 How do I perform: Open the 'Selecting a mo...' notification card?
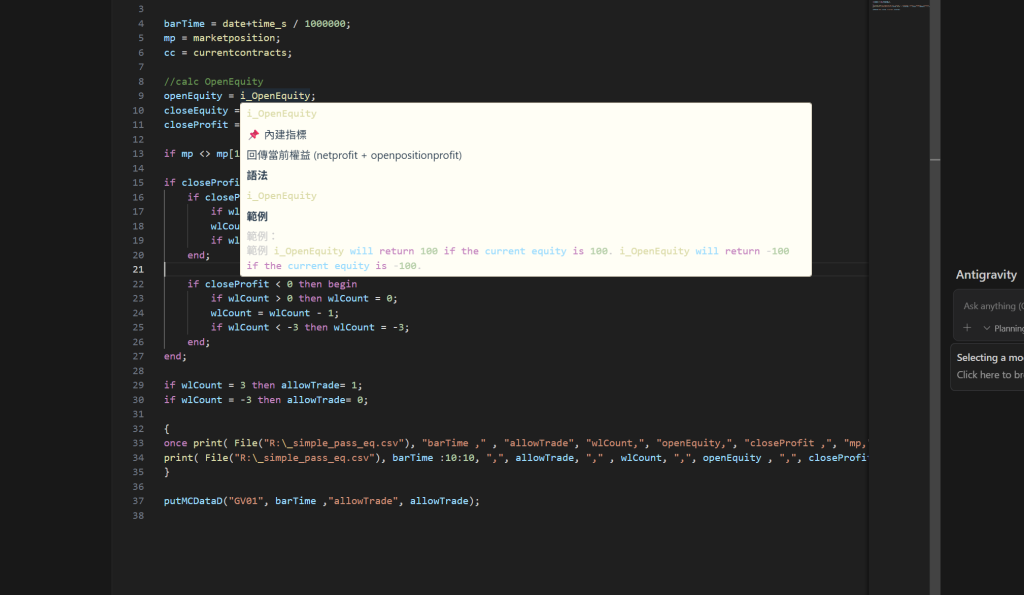click(x=989, y=358)
